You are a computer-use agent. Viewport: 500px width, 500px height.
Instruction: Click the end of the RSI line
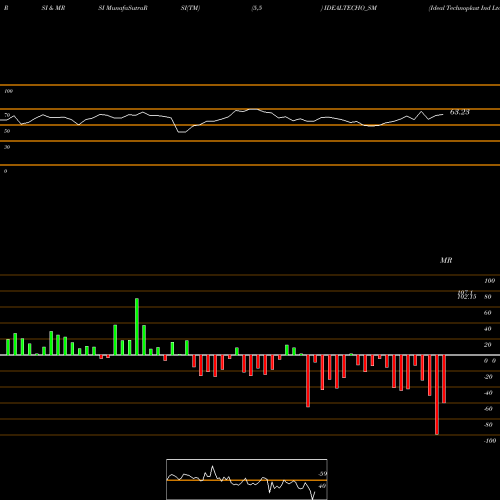[x=443, y=115]
